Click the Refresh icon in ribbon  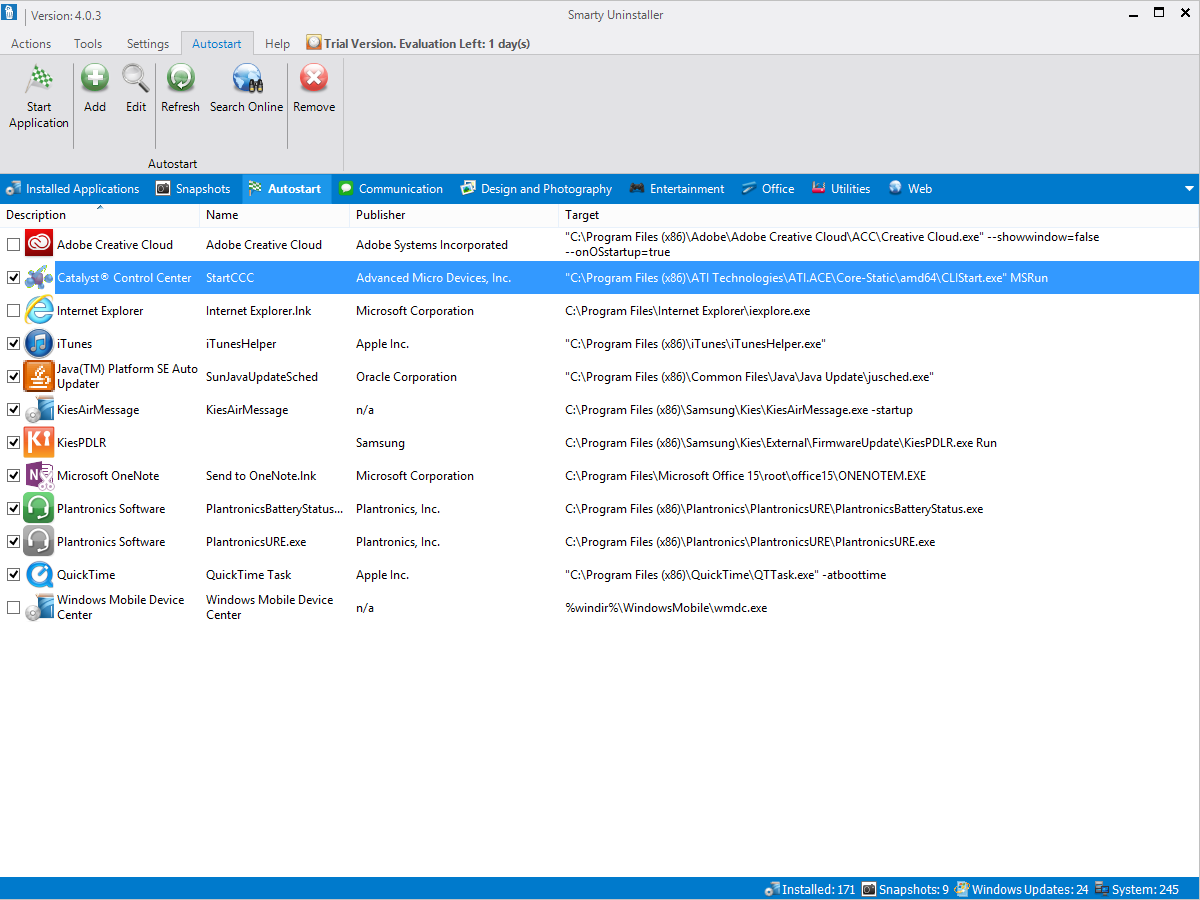[x=181, y=78]
